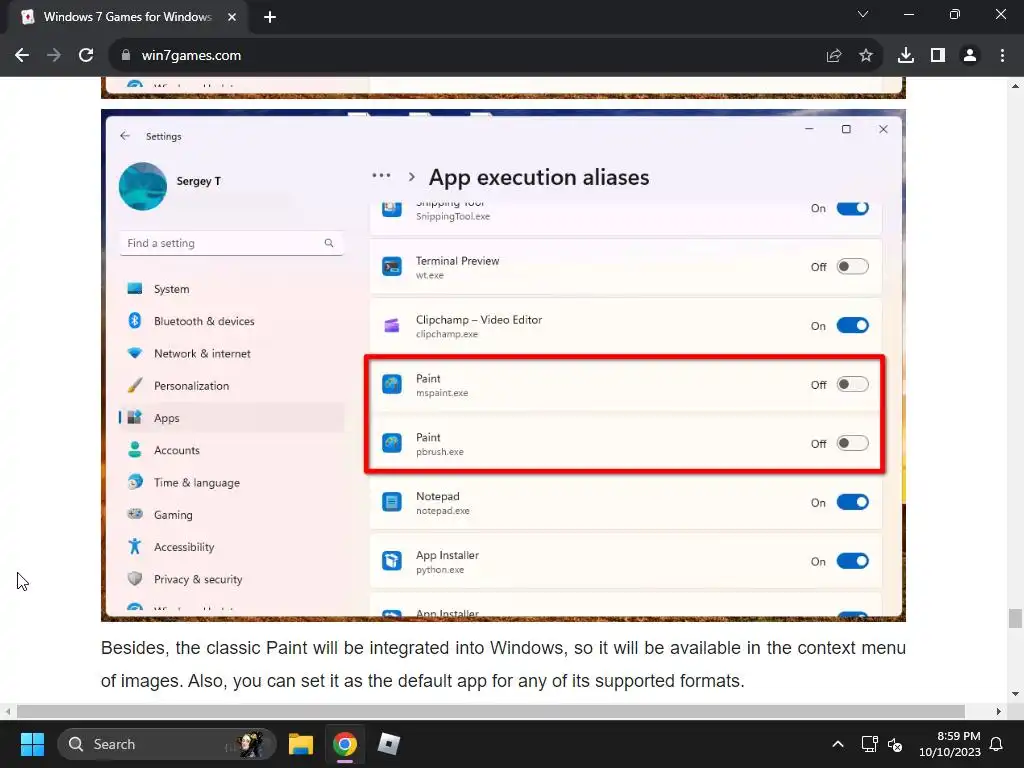Click the App Installer icon beside python.exe

point(392,560)
